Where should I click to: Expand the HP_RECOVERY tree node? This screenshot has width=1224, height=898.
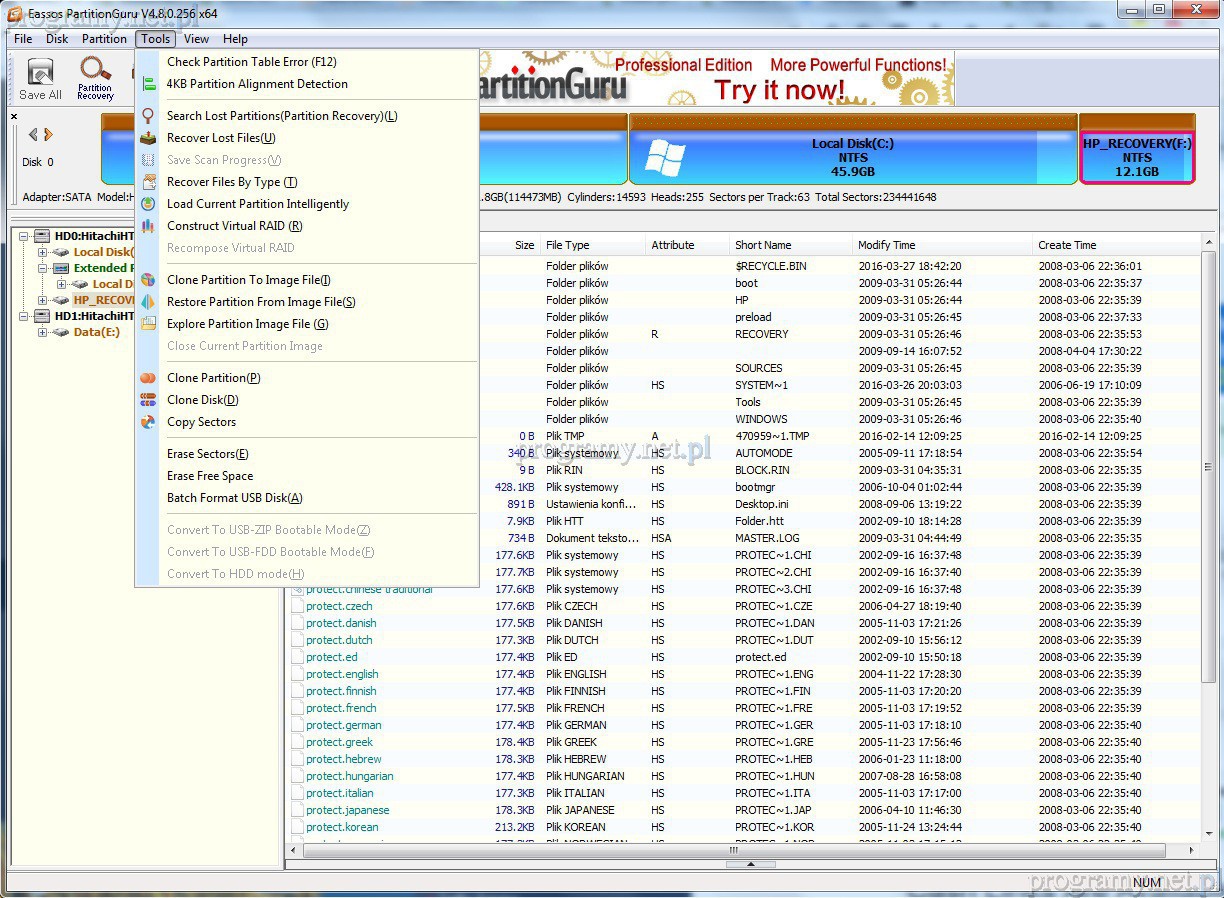click(43, 300)
